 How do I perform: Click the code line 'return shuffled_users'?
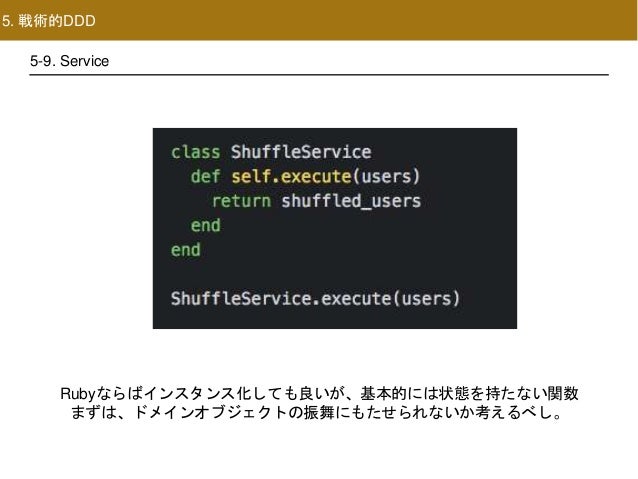(316, 201)
